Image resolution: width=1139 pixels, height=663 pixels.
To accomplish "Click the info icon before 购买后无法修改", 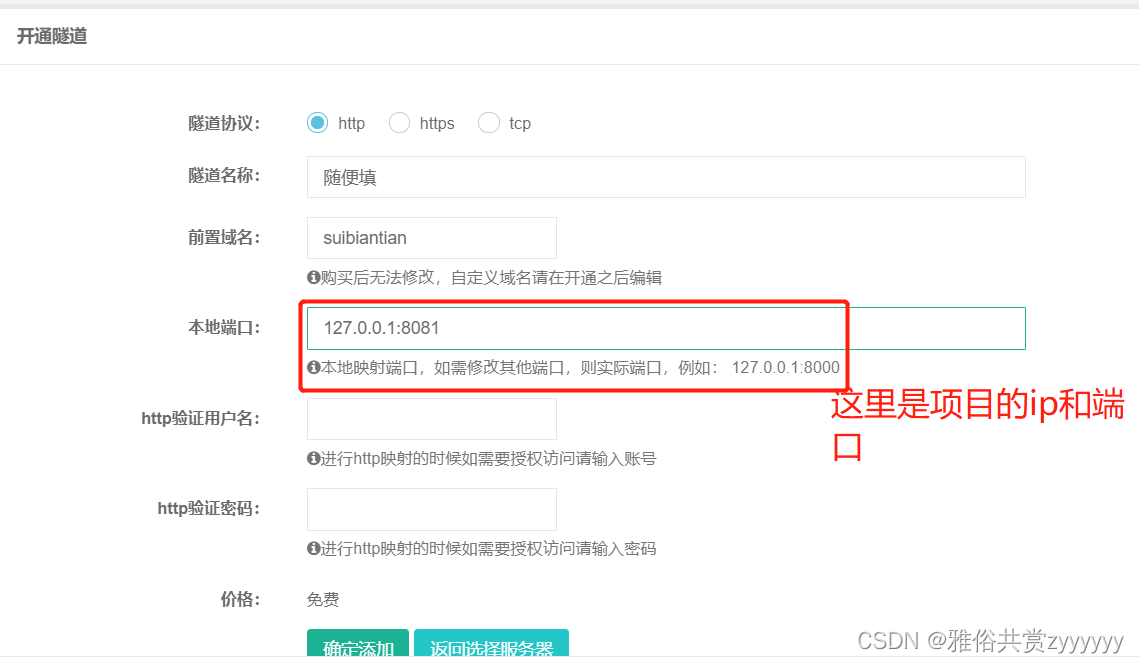I will tap(313, 277).
